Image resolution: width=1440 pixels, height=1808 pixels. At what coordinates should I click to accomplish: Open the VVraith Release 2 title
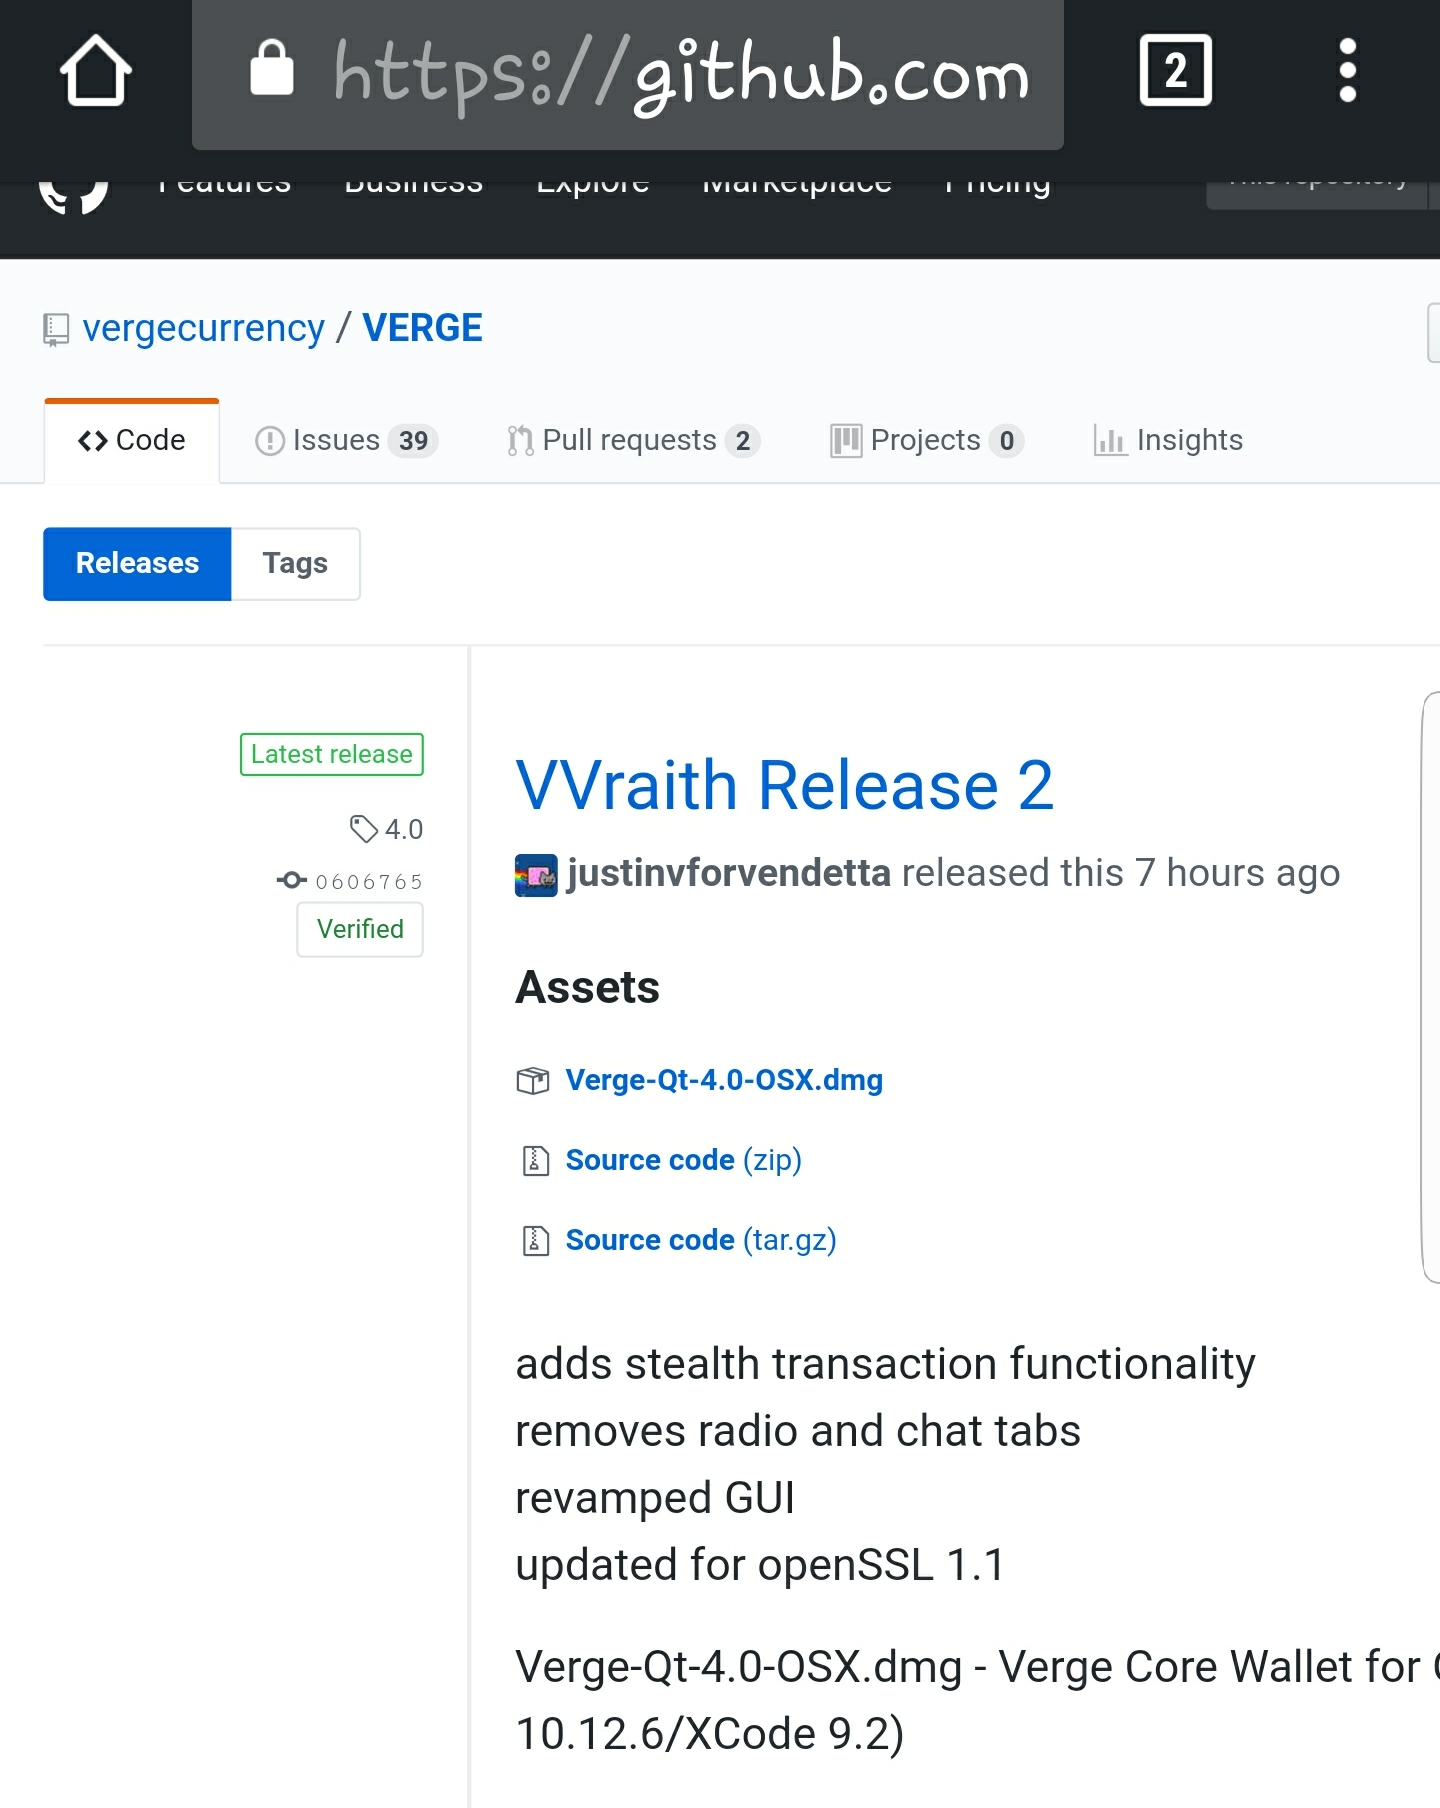[785, 785]
